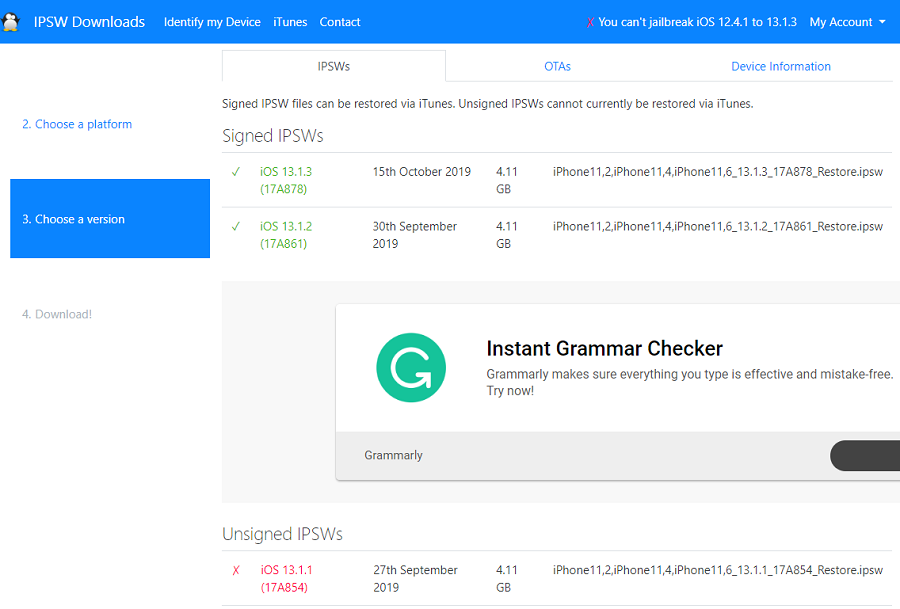Click the 4. Download! step
The height and width of the screenshot is (609, 900).
[x=57, y=314]
